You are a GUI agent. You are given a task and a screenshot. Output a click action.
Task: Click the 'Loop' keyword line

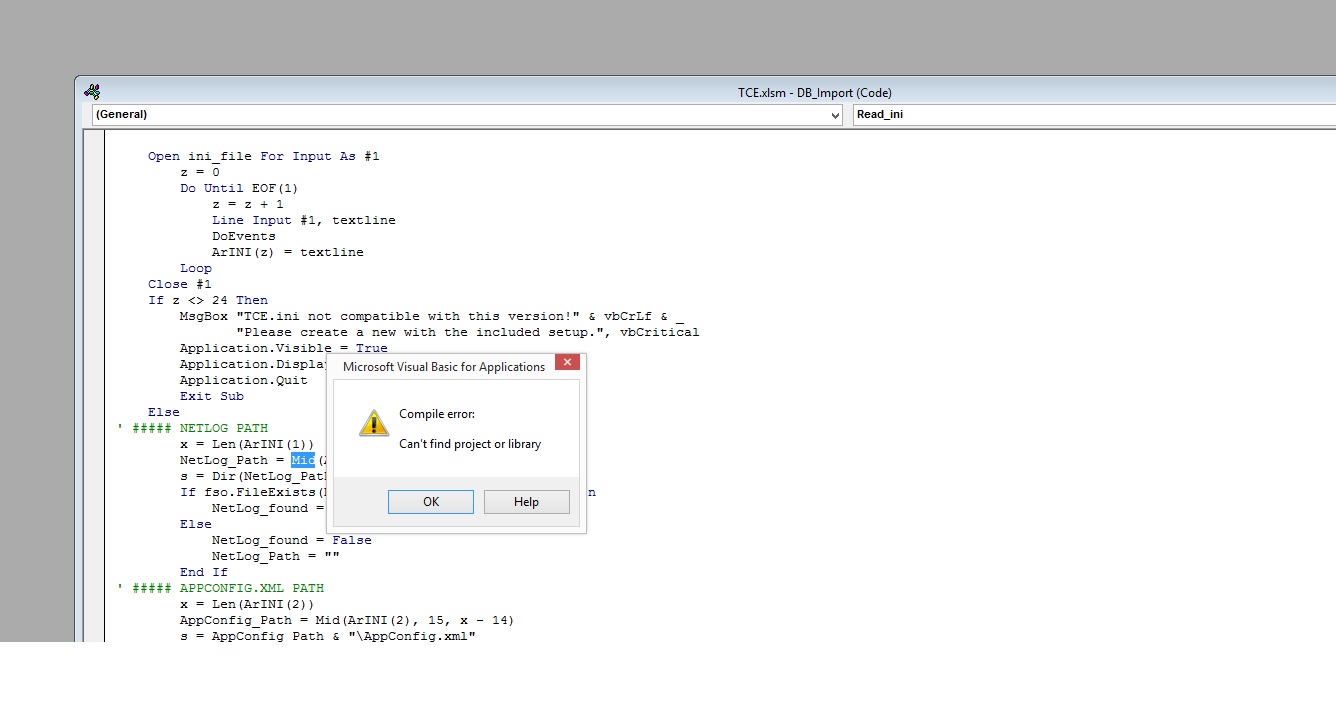pyautogui.click(x=196, y=268)
